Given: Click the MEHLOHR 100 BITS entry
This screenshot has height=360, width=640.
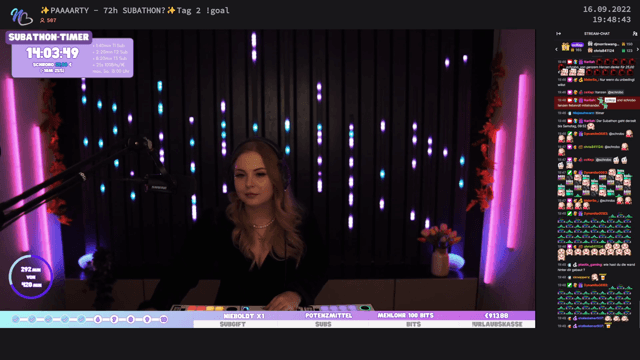Looking at the screenshot, I should point(405,316).
